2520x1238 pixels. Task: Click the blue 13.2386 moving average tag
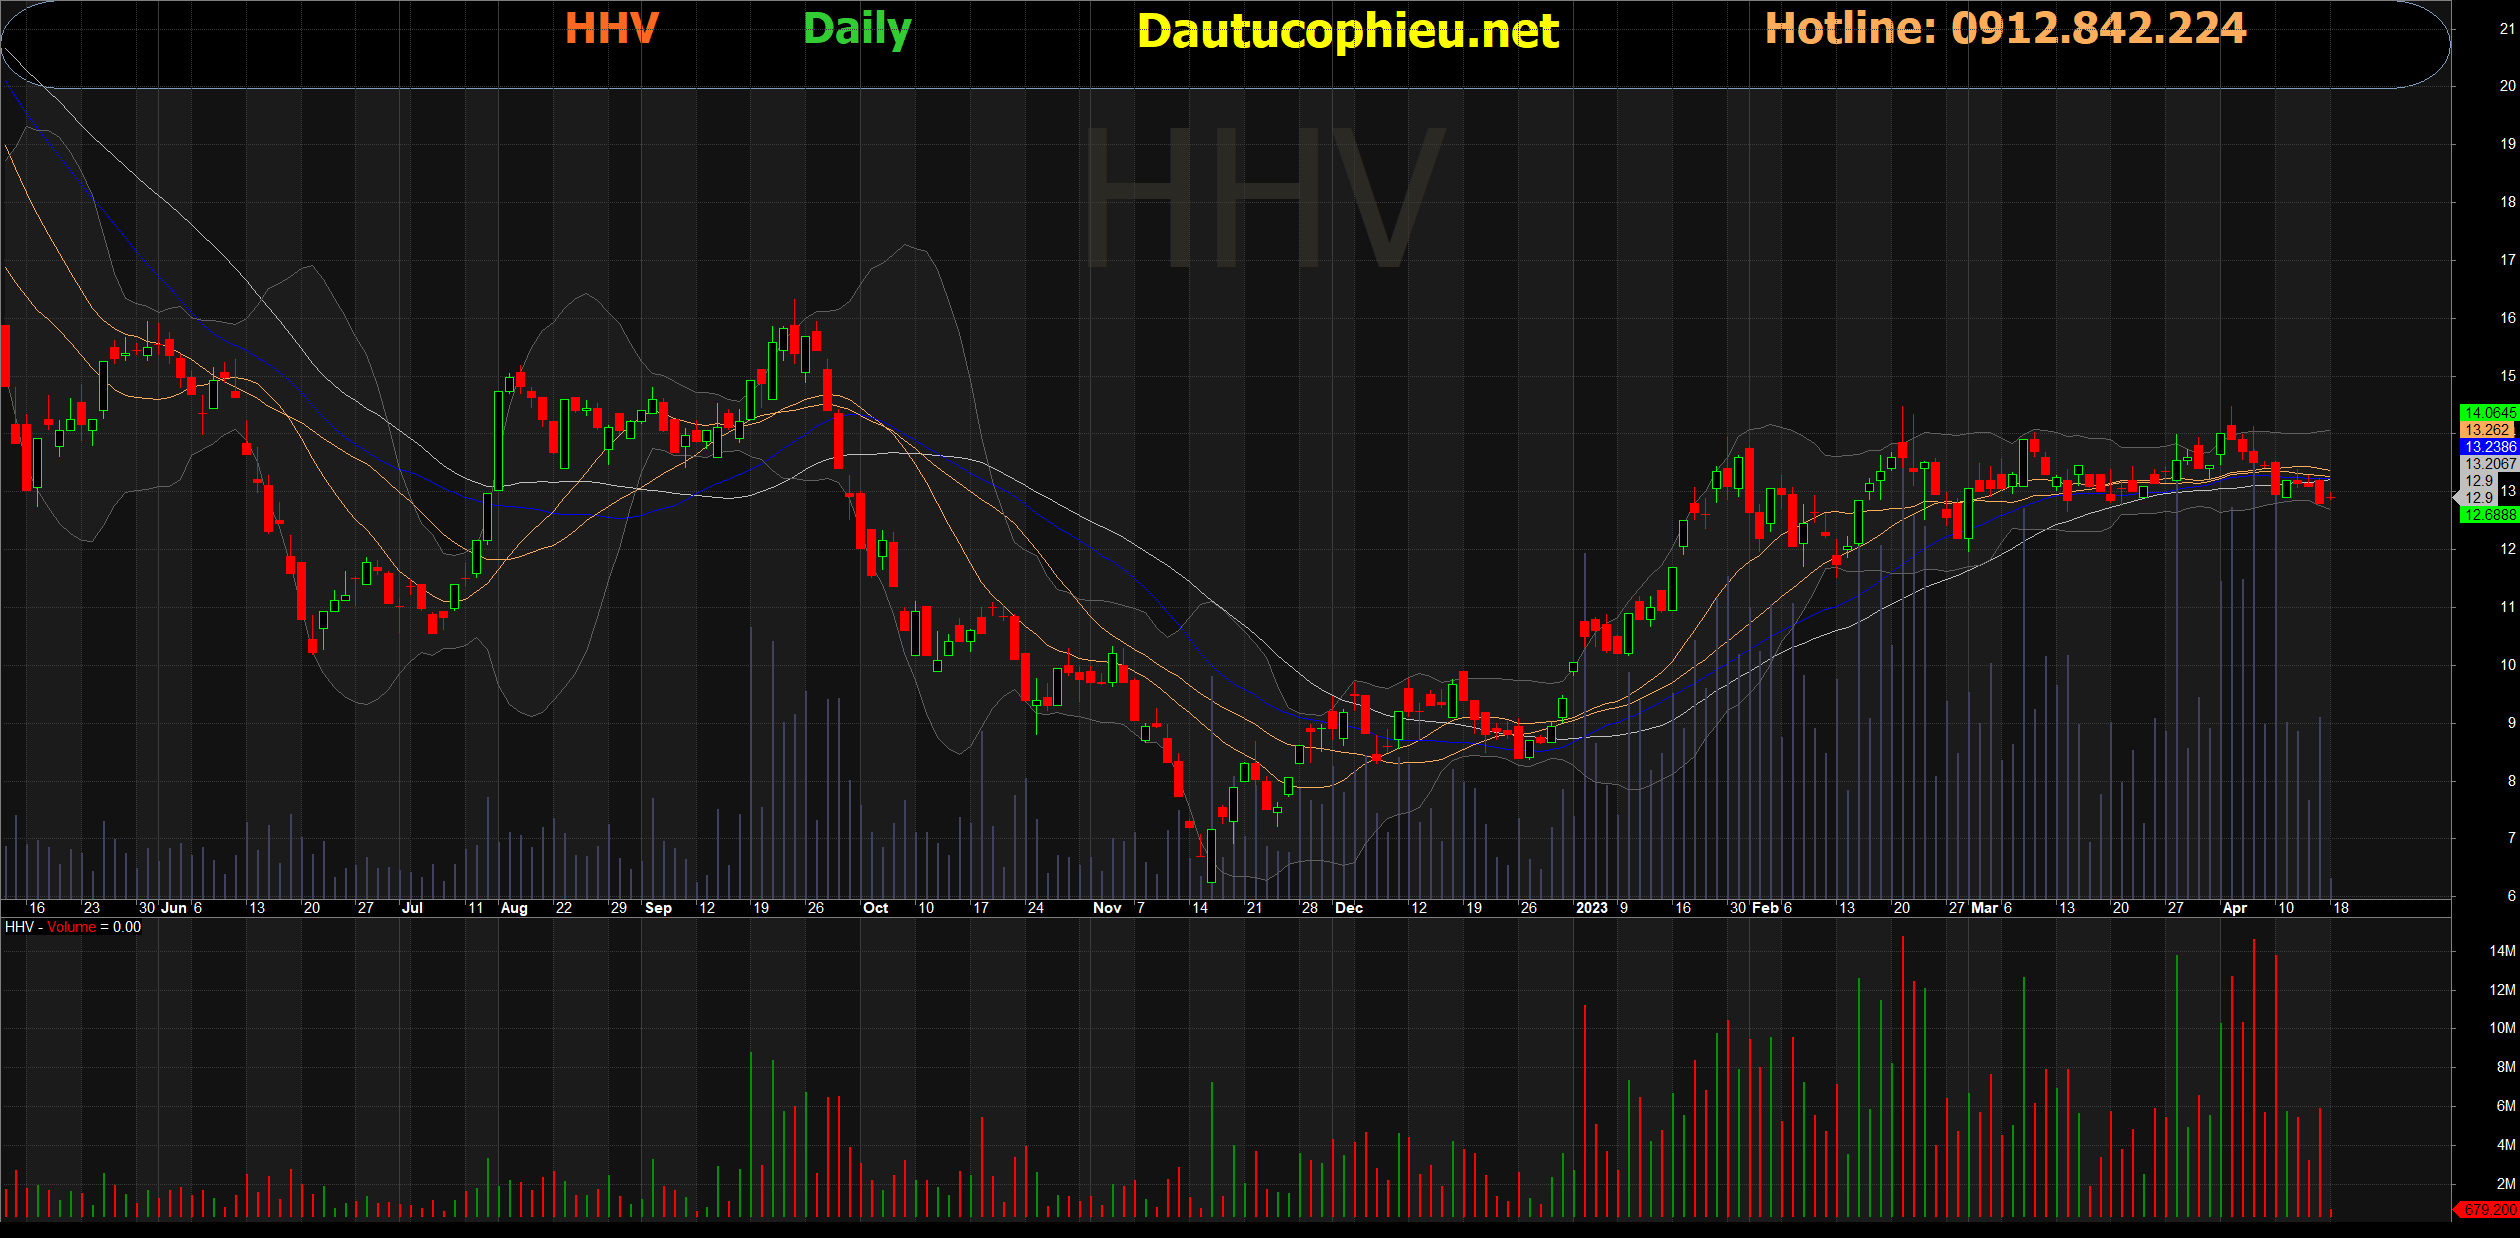pos(2489,447)
